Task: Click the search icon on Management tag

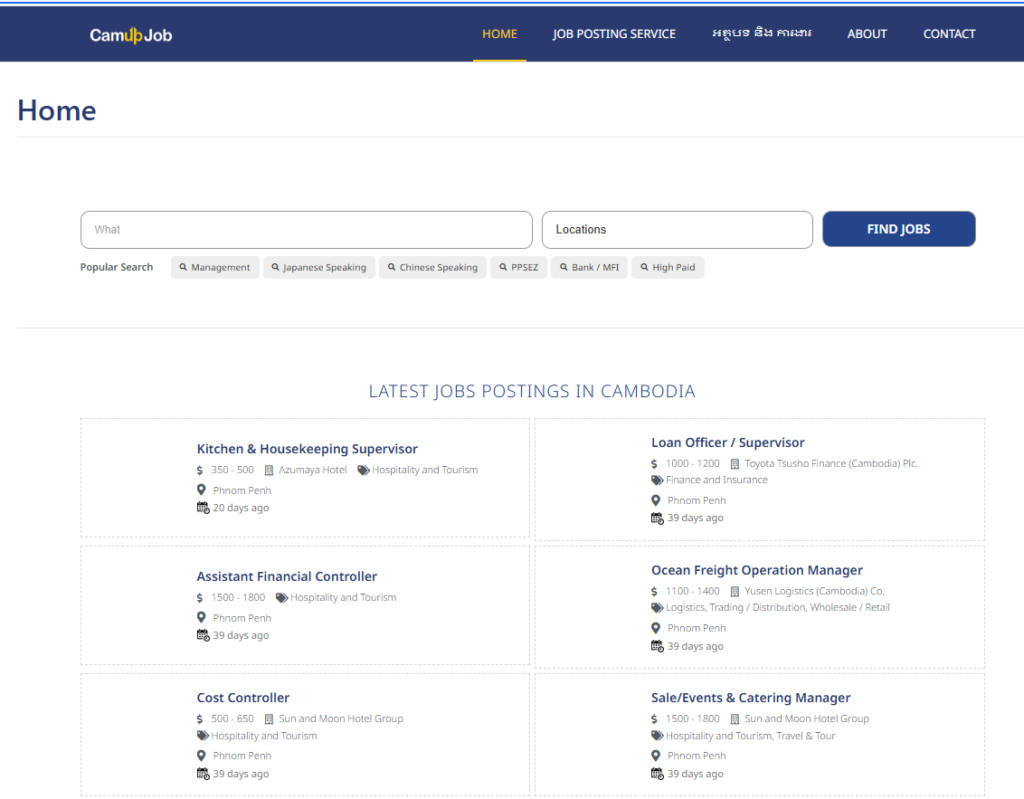Action: pos(183,267)
